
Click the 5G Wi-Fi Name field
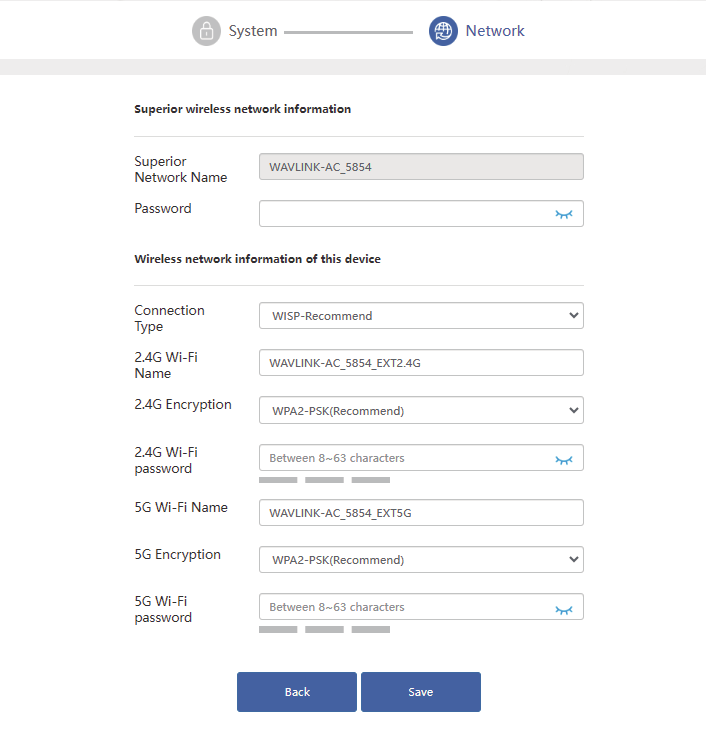(x=421, y=513)
